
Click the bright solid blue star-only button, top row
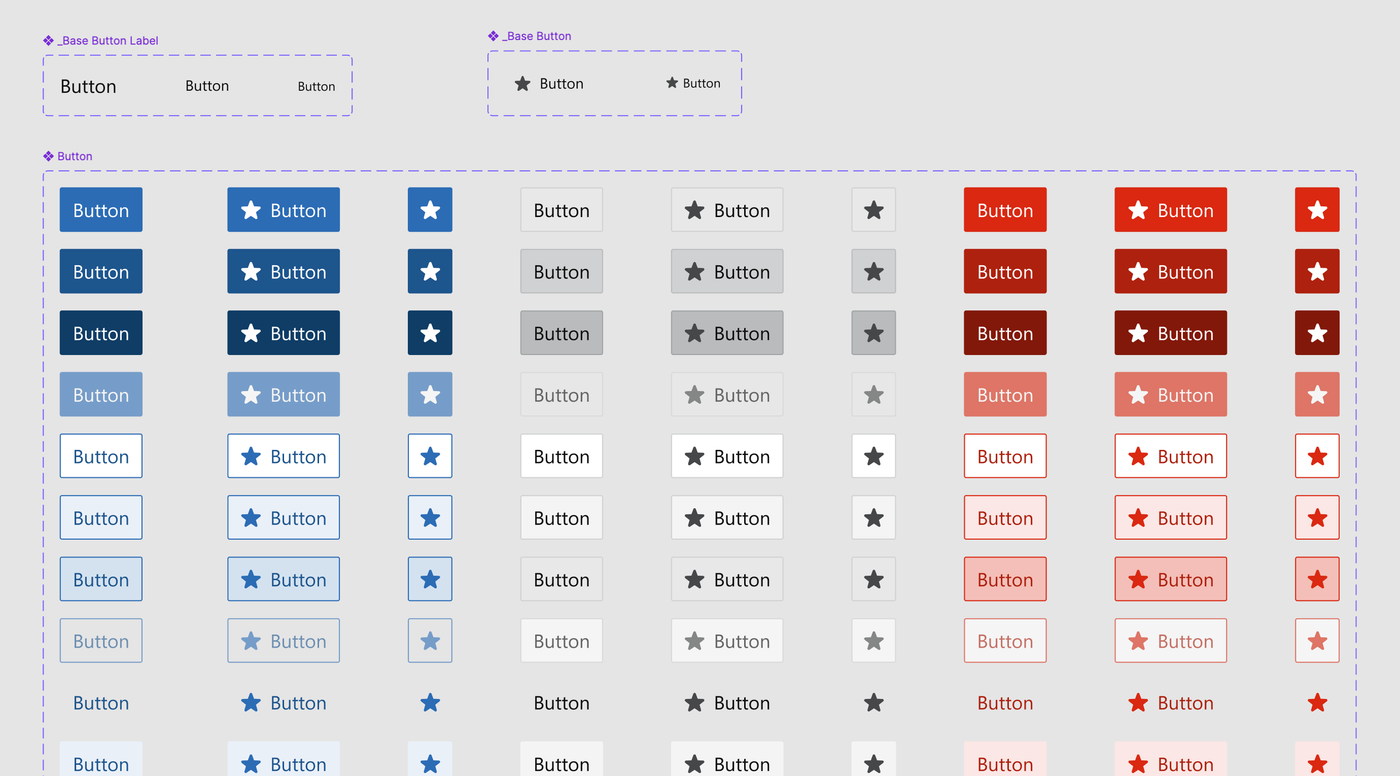tap(430, 210)
